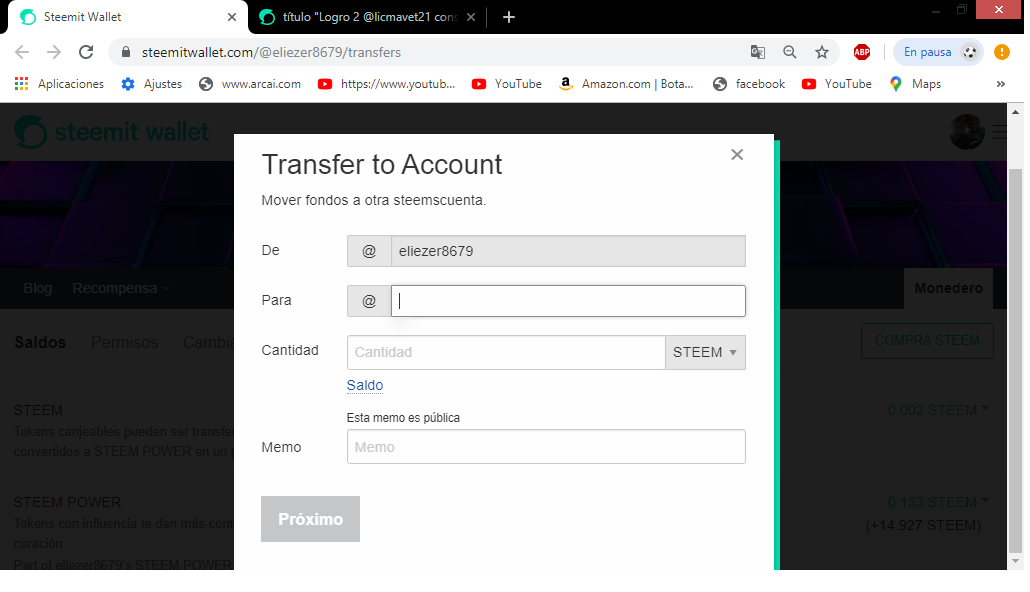1030x592 pixels.
Task: Open the Ajustes bookmark
Action: point(152,83)
